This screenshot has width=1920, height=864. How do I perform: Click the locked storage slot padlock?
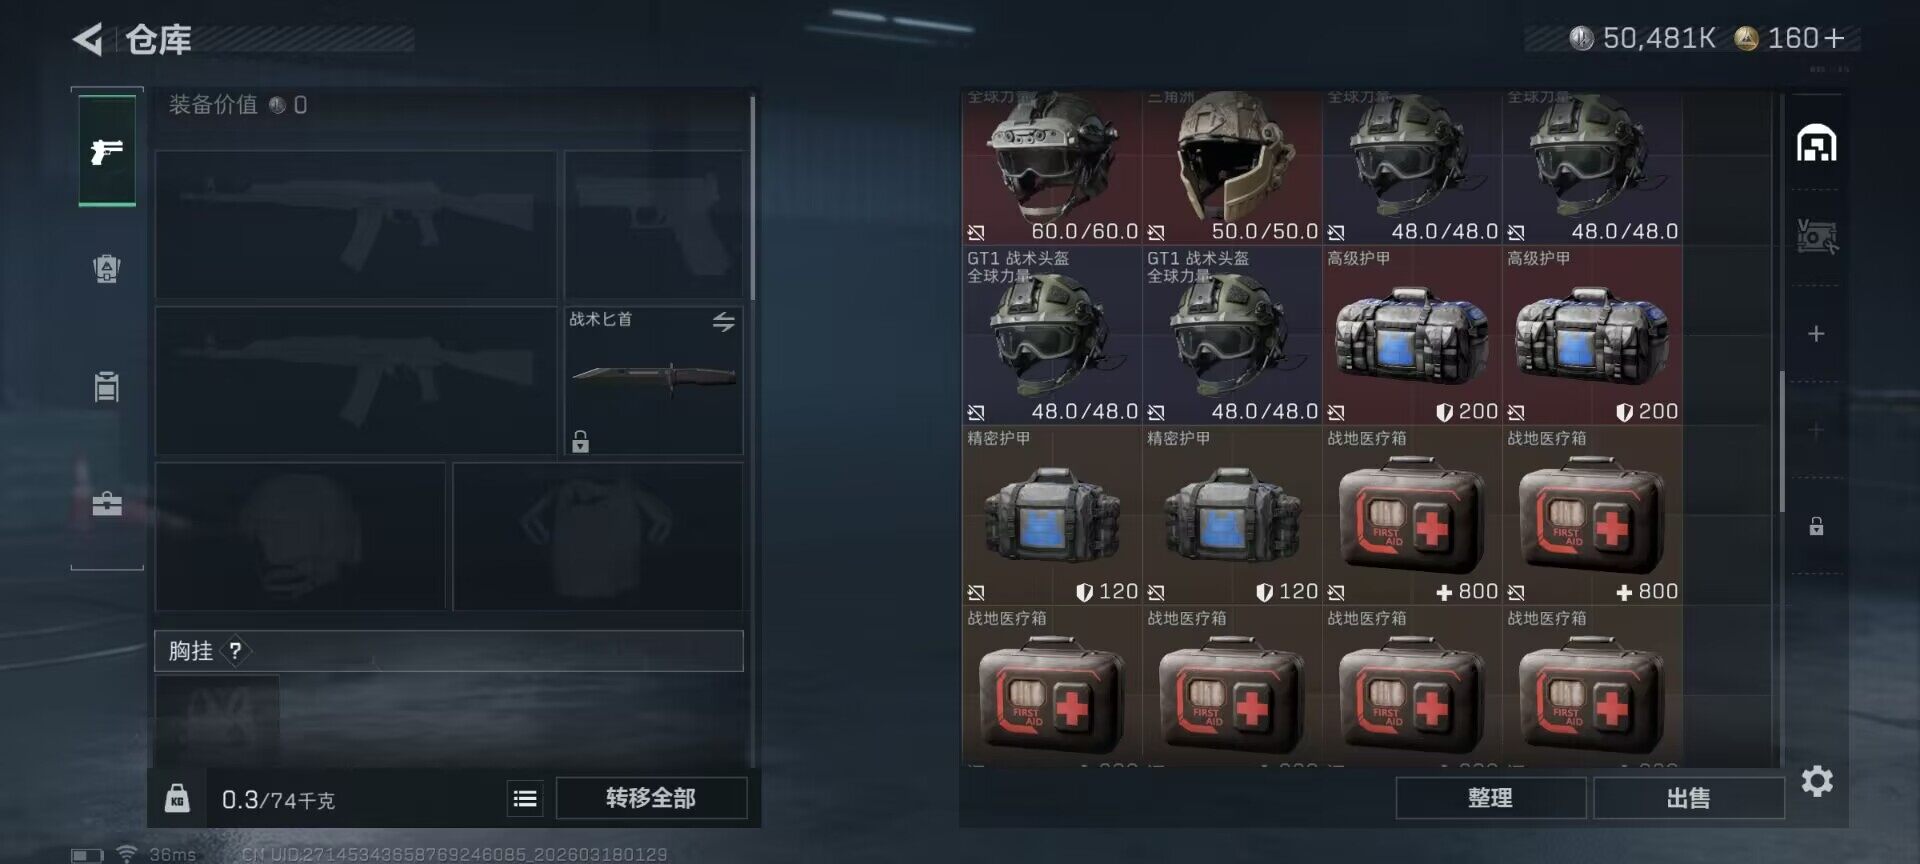[x=1816, y=526]
